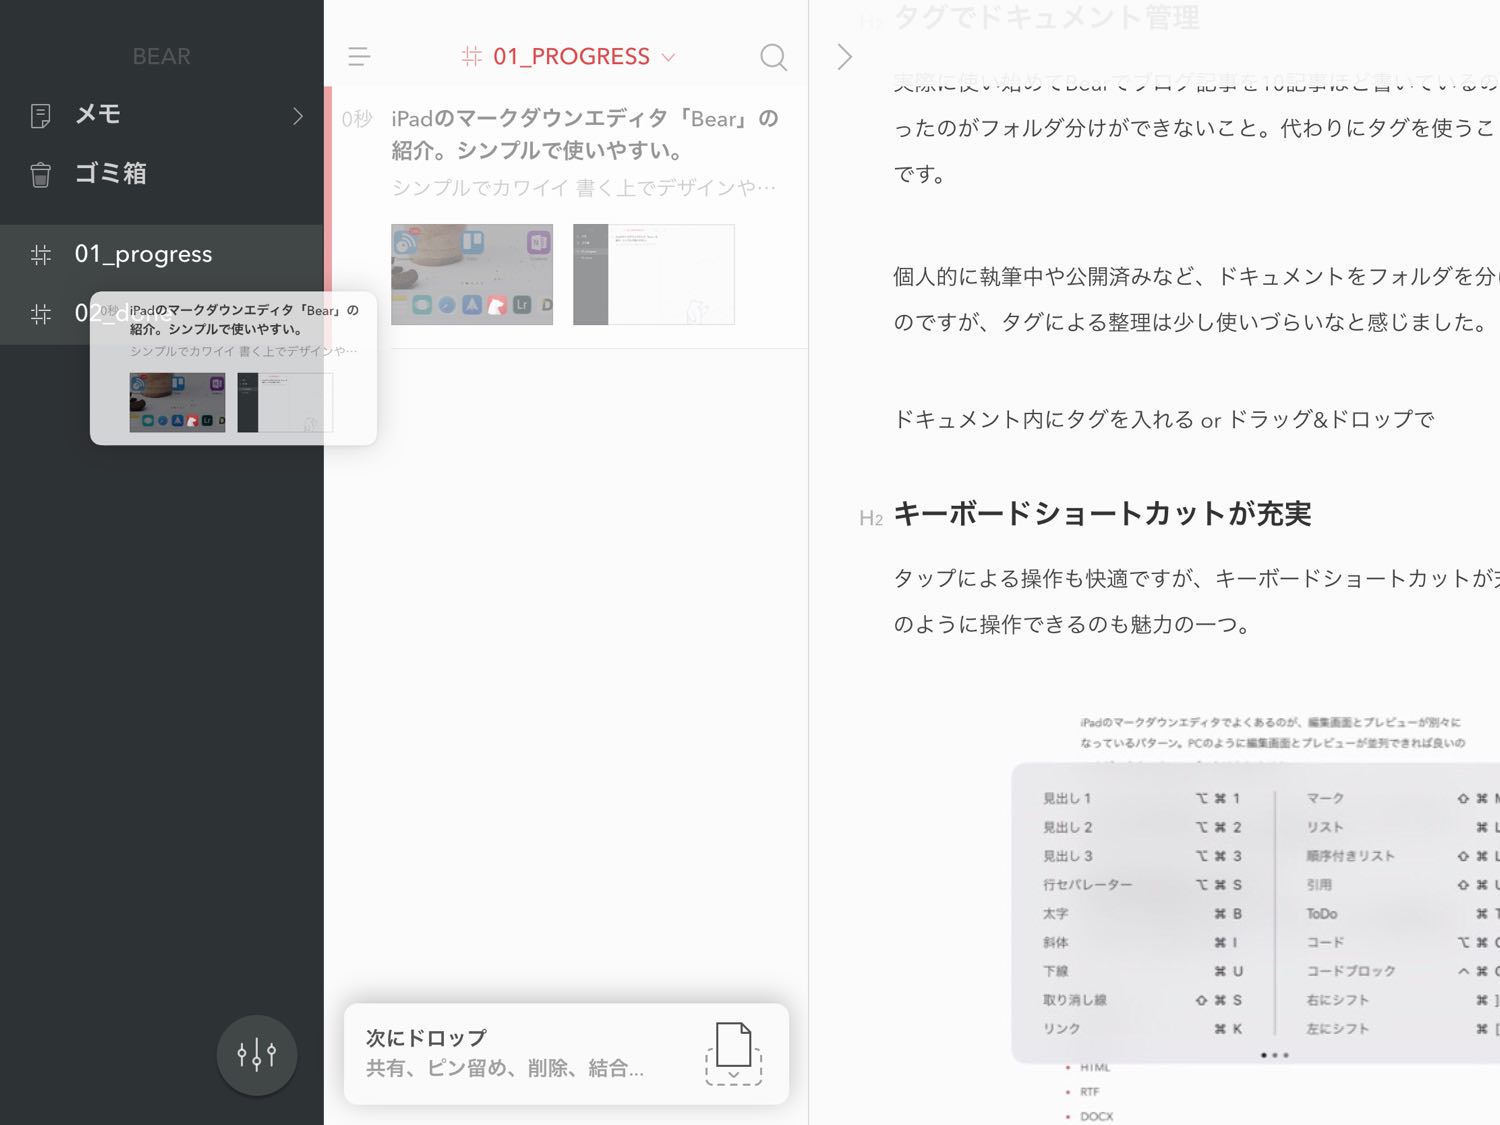Click the trash can icon
The image size is (1500, 1125).
pos(41,175)
